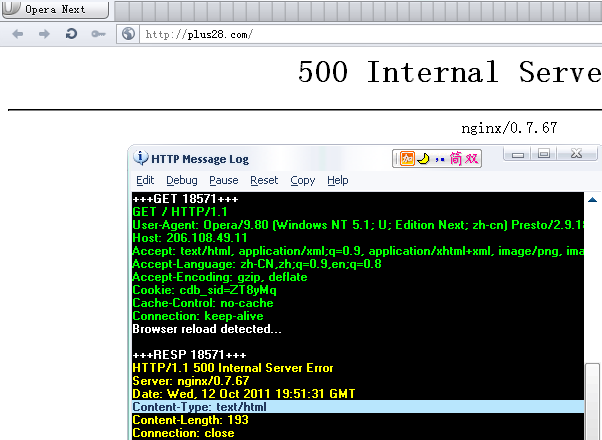Click the '+++RESP 18571+++' line

tap(189, 355)
